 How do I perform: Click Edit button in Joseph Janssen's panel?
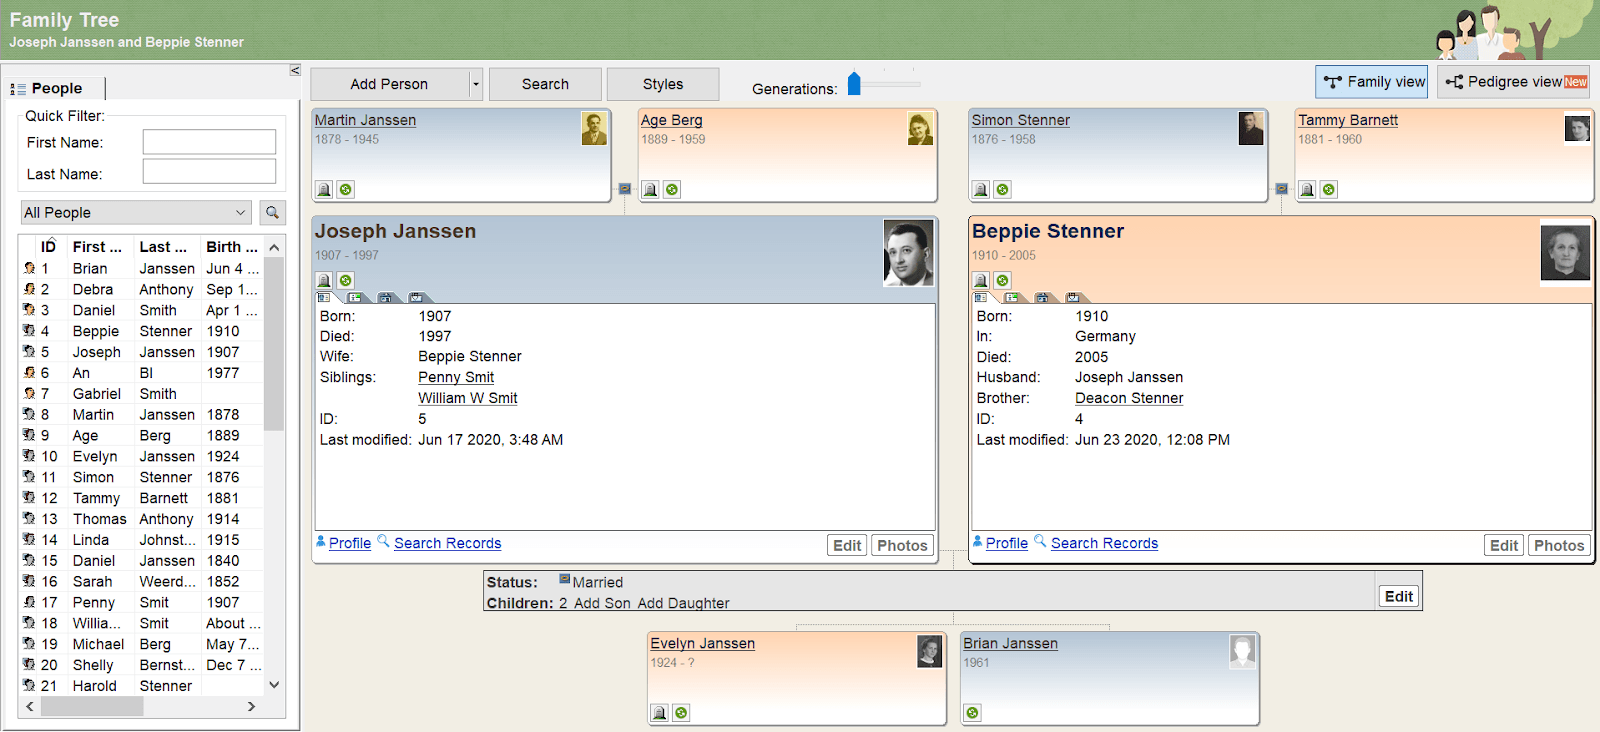[x=847, y=545]
